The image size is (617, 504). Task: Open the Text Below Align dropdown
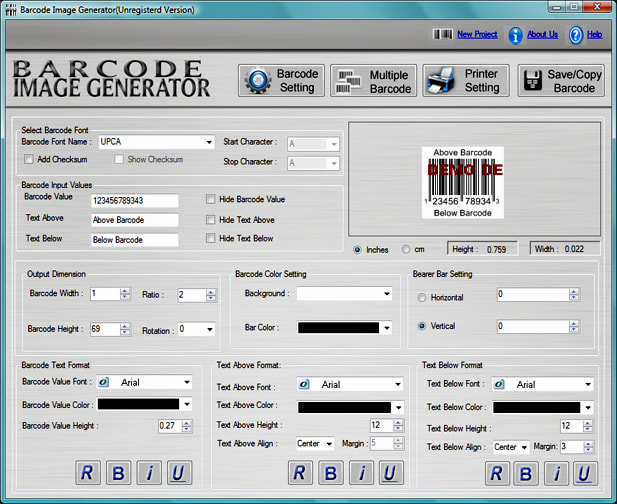click(524, 447)
